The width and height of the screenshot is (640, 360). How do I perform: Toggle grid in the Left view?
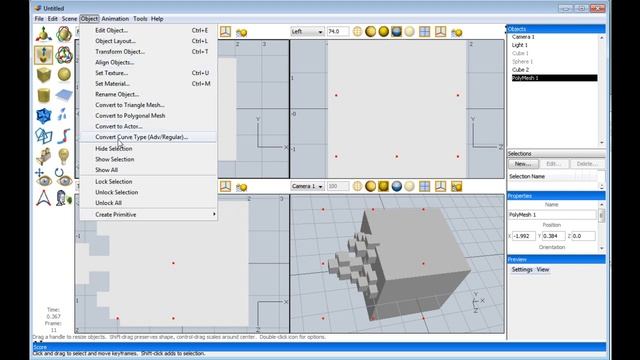click(424, 31)
